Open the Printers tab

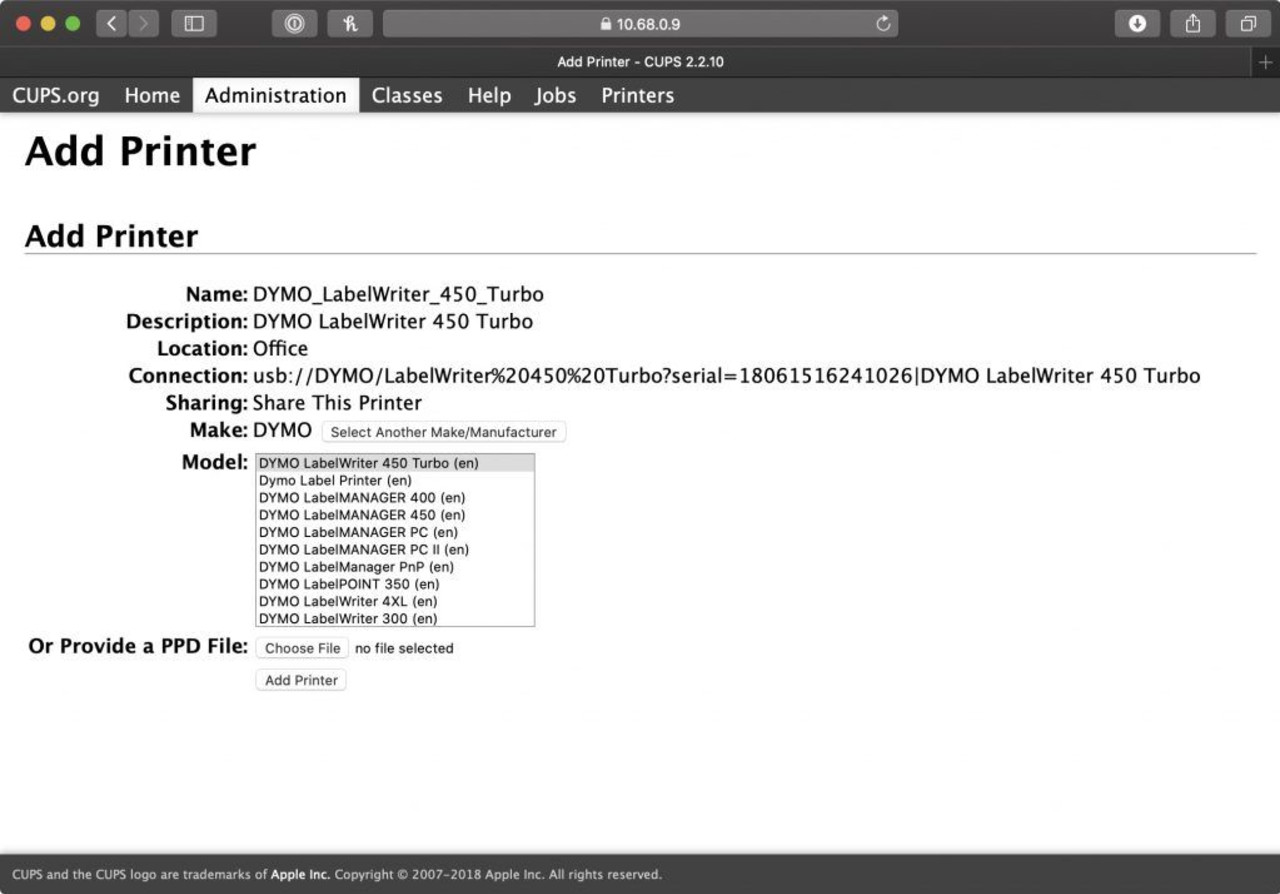pos(638,95)
